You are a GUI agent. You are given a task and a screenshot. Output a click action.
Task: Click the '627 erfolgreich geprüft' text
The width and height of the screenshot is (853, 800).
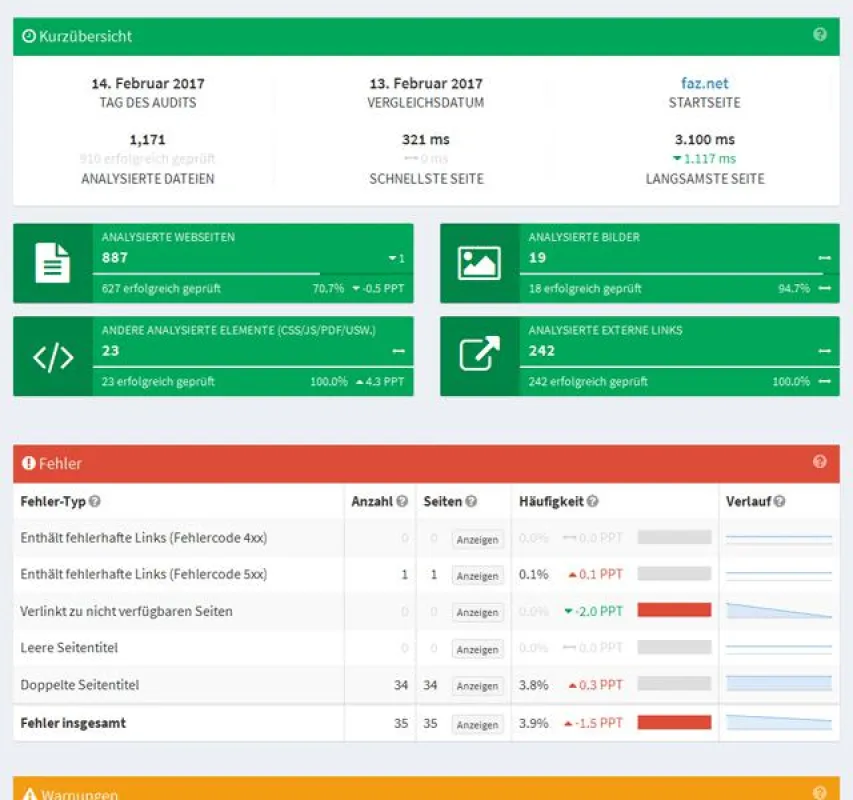tap(161, 288)
